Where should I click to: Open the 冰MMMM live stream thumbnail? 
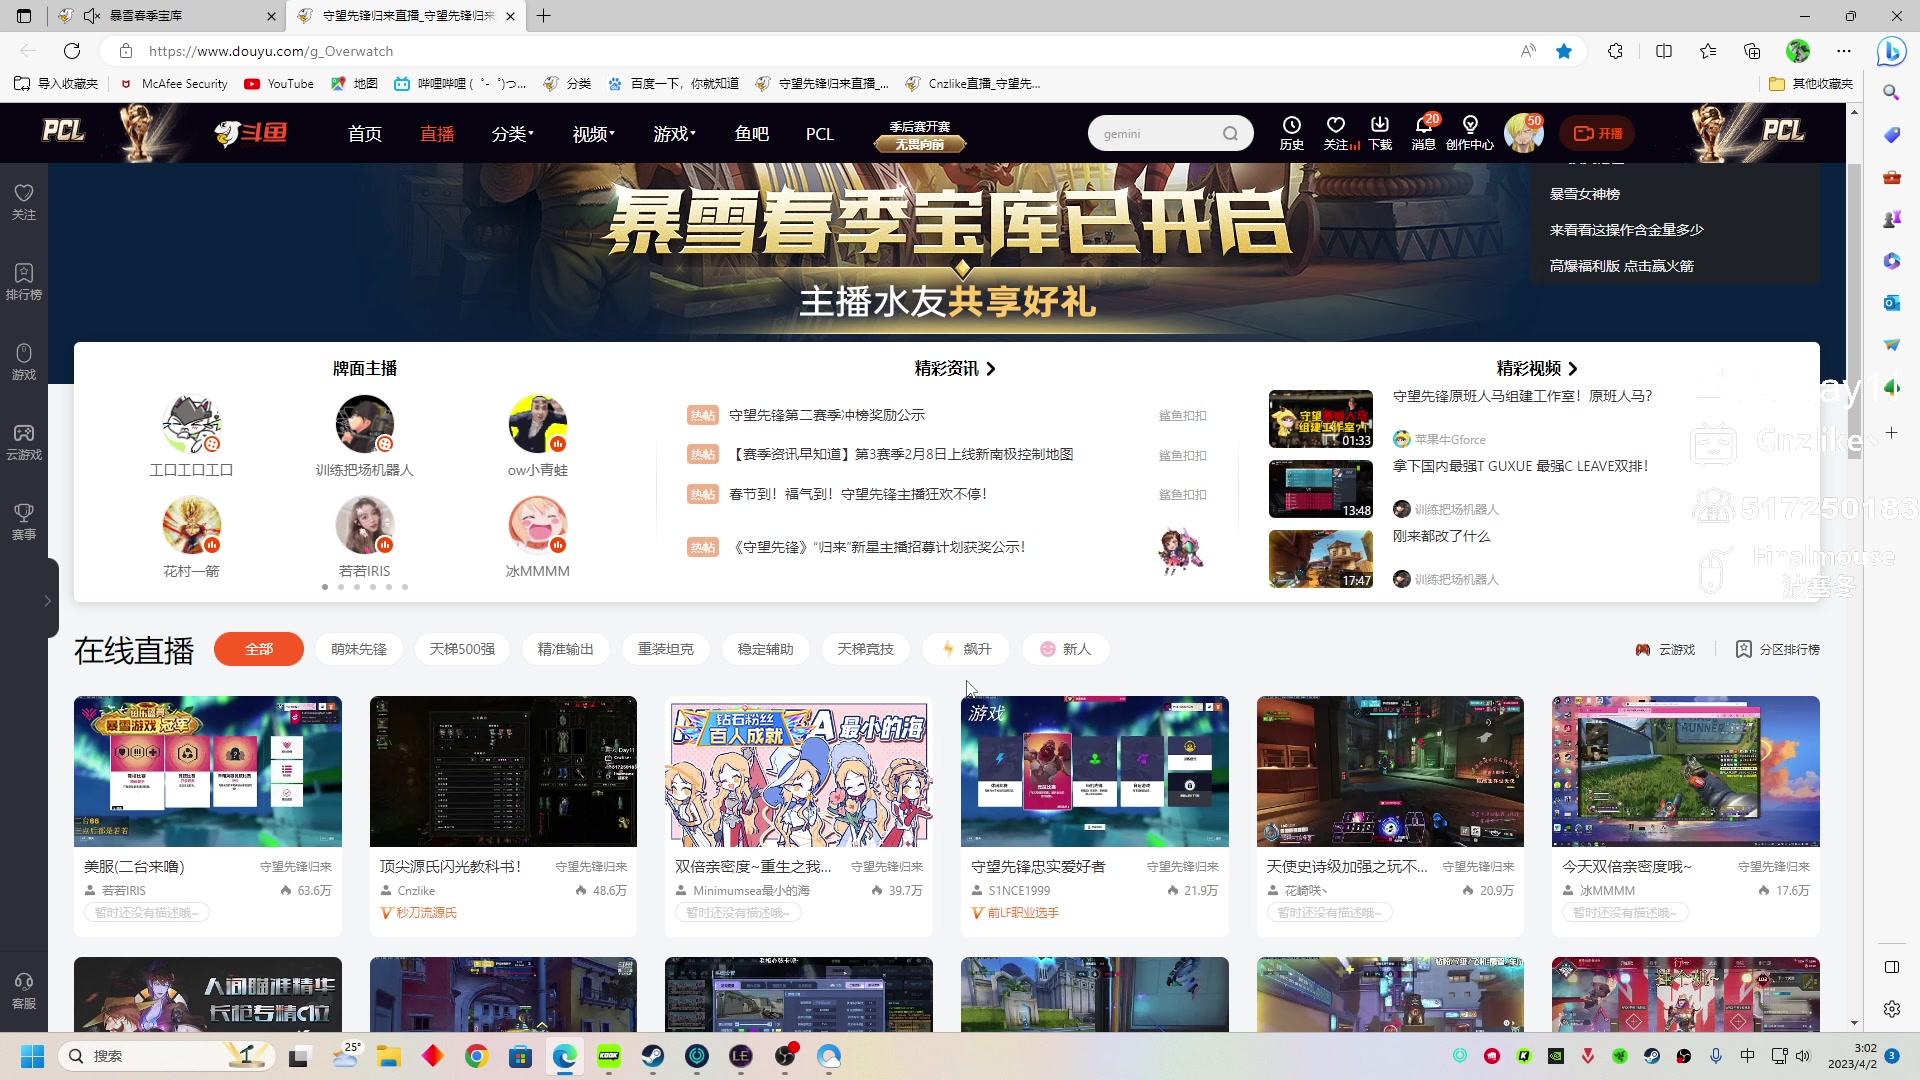[x=1685, y=771]
